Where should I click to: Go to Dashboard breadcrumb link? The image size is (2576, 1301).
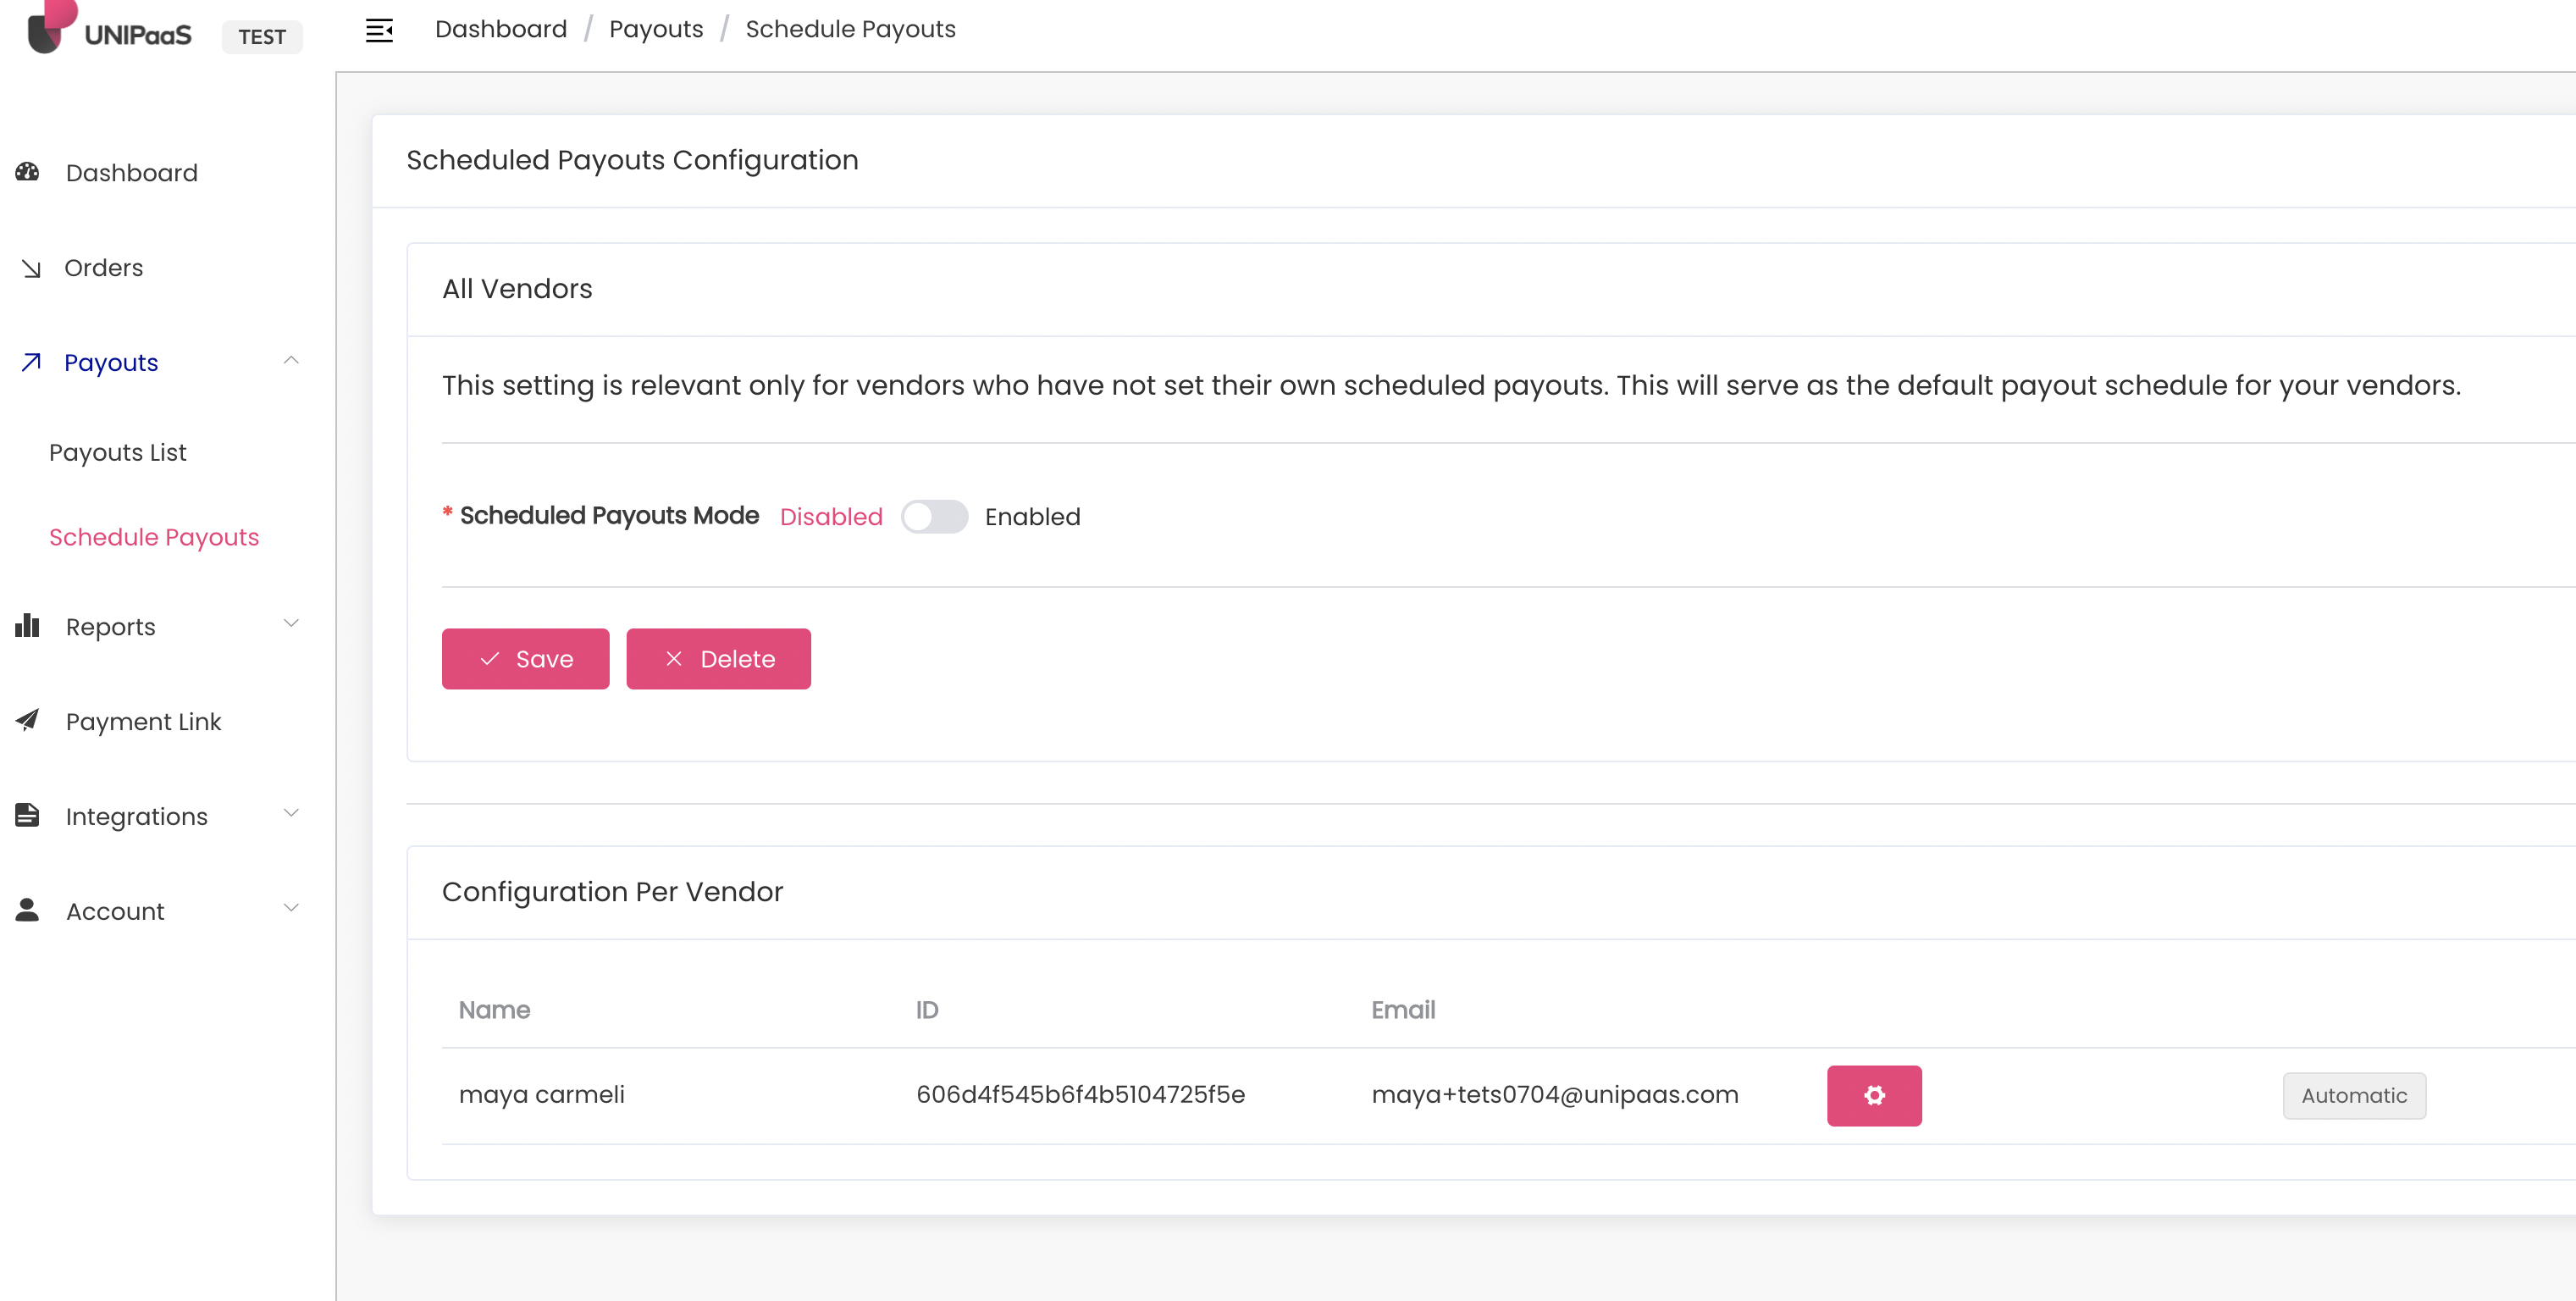coord(500,29)
